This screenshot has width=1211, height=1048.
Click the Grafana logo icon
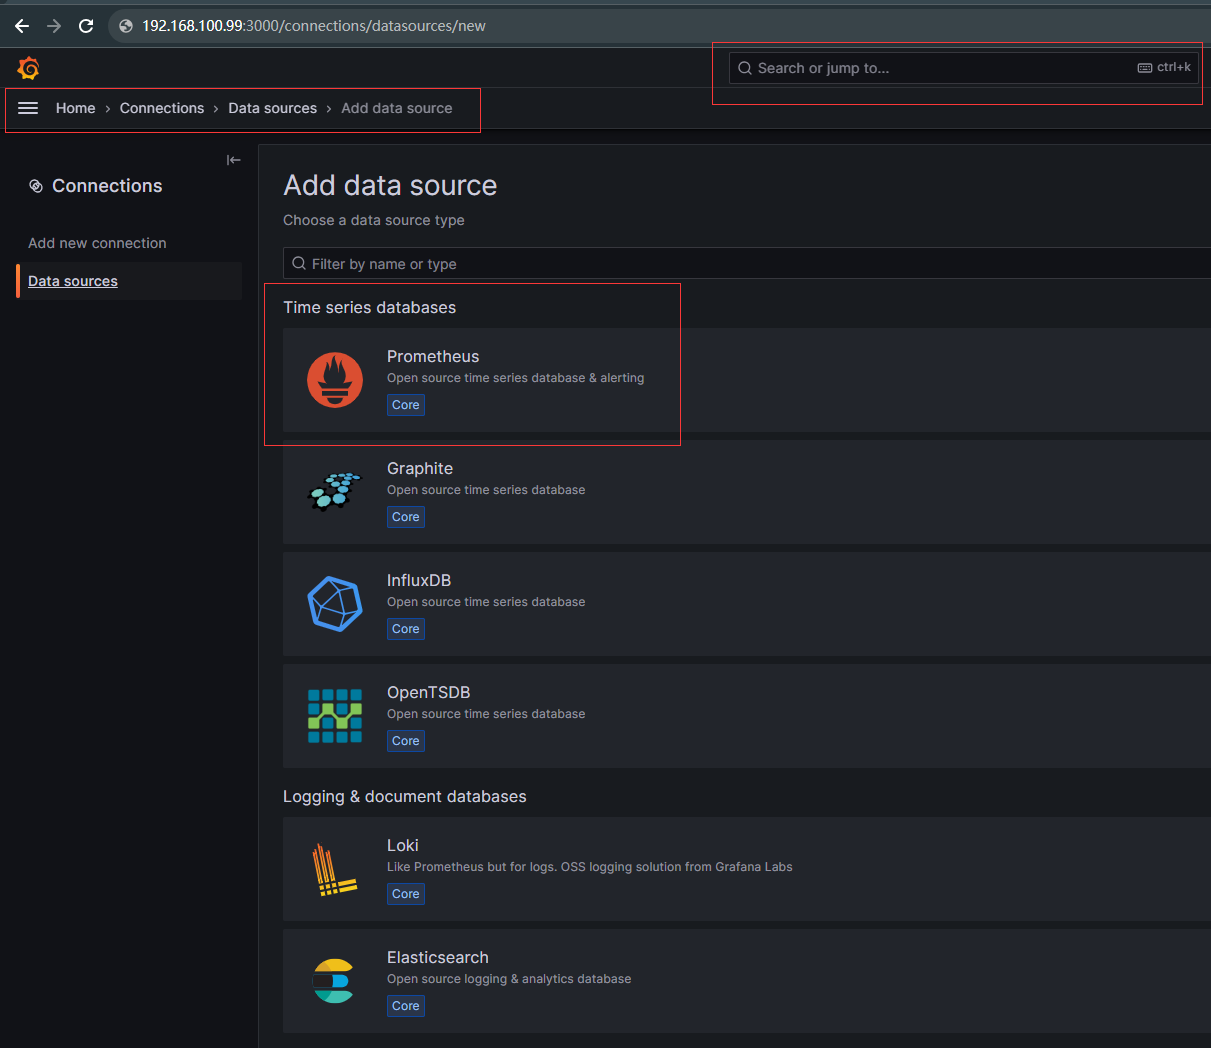pos(28,68)
